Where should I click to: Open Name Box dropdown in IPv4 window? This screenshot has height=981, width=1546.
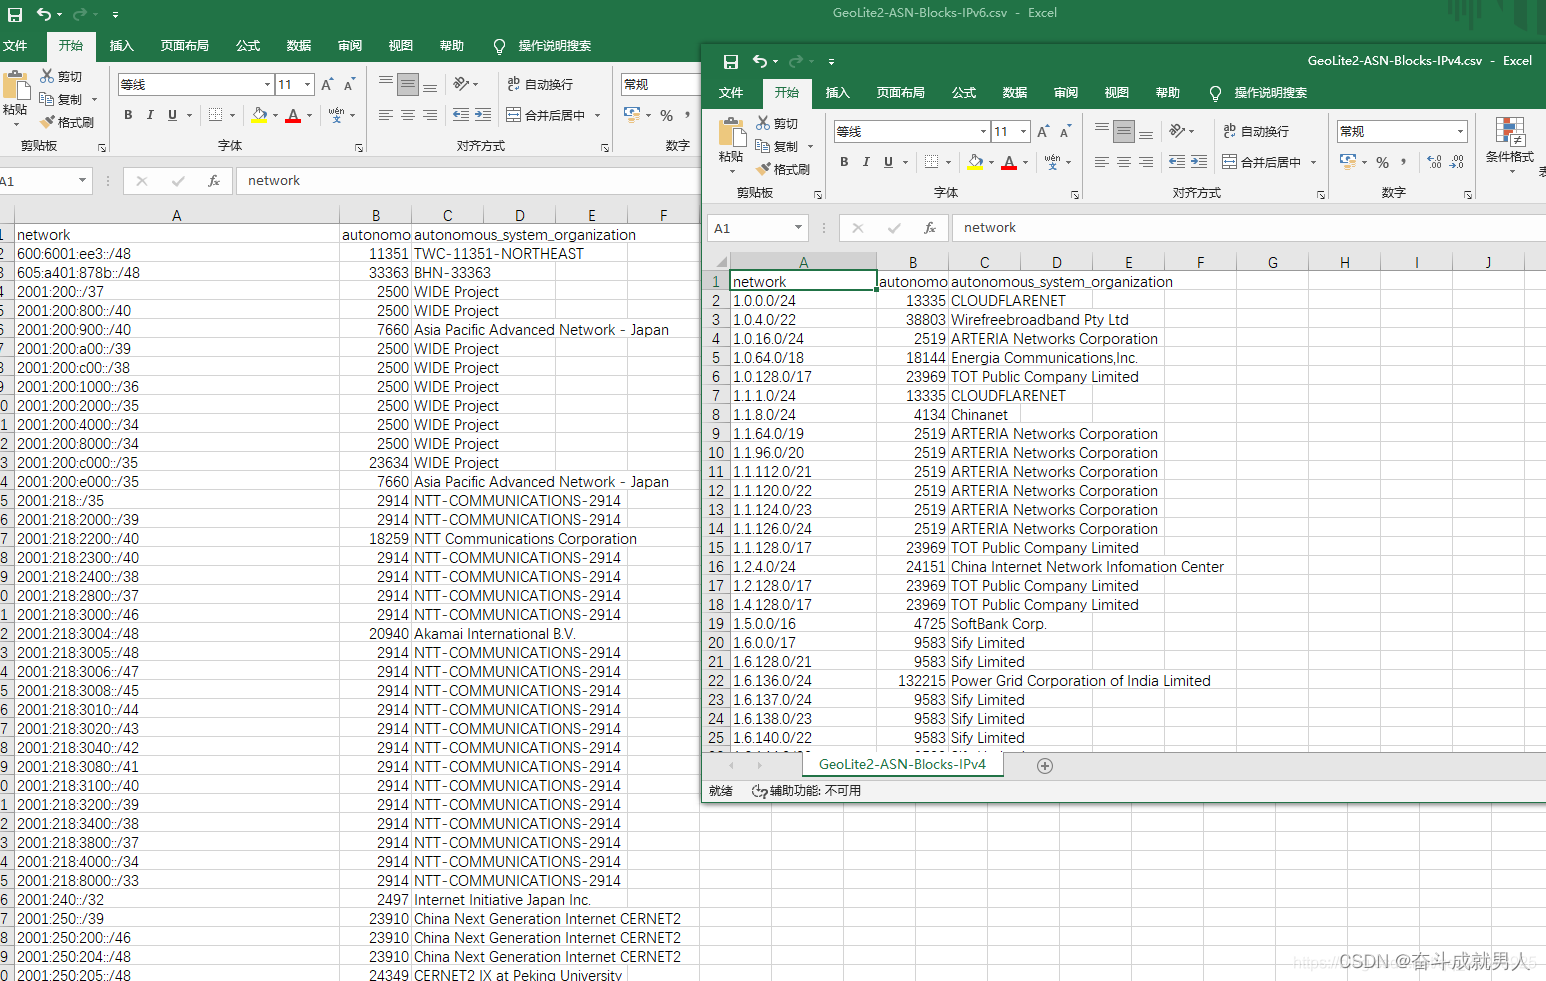click(x=798, y=228)
